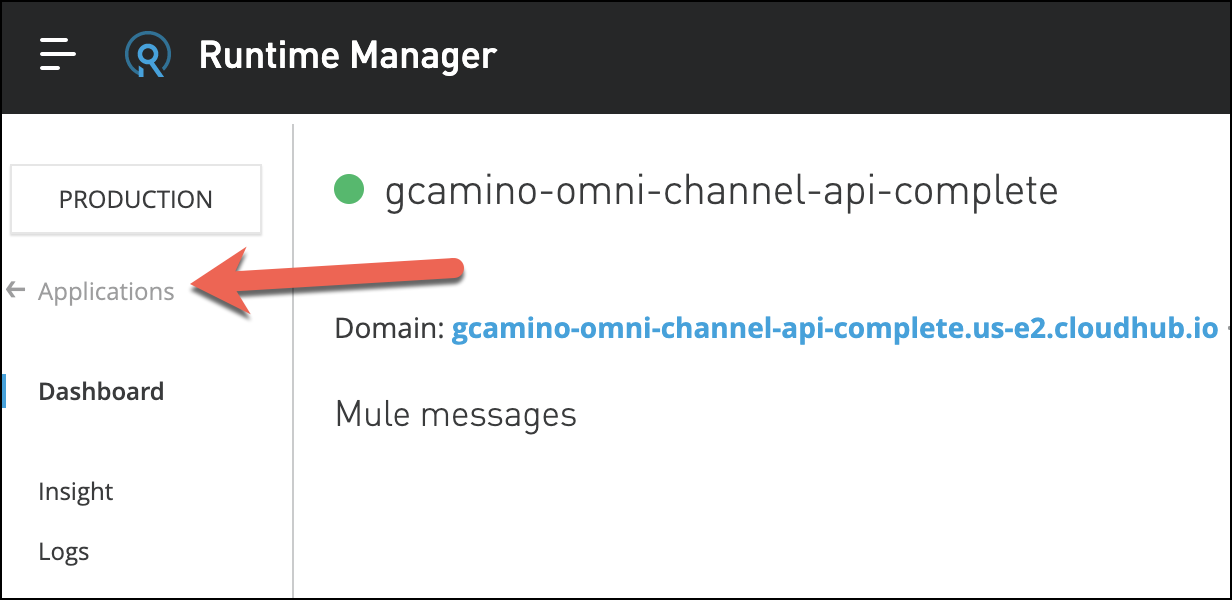Click the back arrow beside Applications
The width and height of the screenshot is (1232, 600).
click(x=15, y=291)
